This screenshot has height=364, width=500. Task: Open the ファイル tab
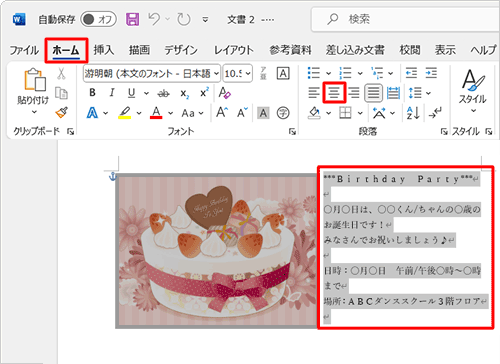24,50
